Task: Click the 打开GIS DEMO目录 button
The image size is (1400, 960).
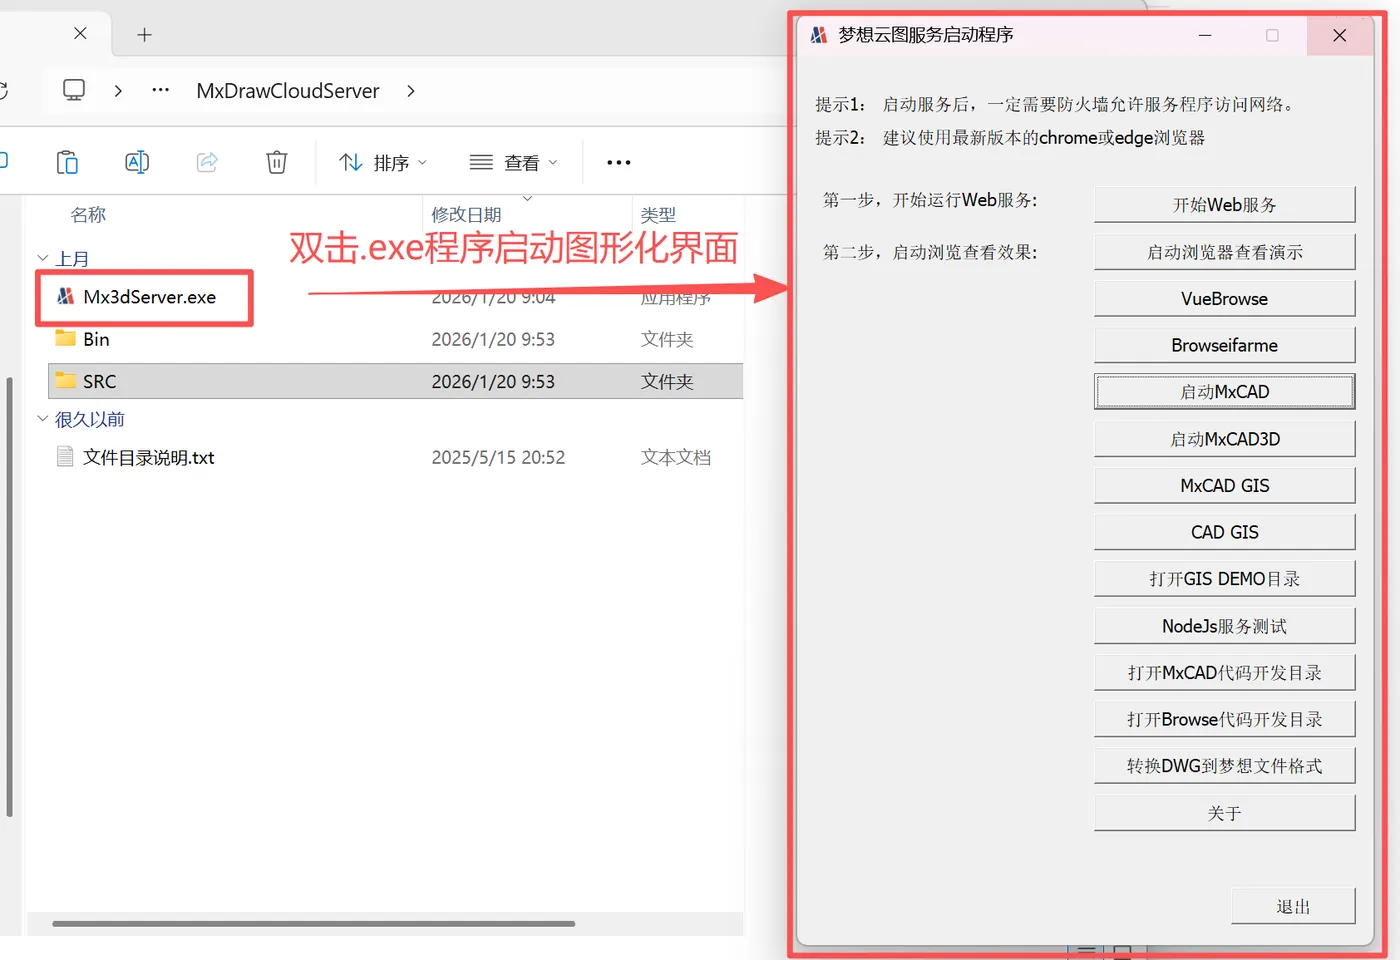Action: click(x=1225, y=579)
